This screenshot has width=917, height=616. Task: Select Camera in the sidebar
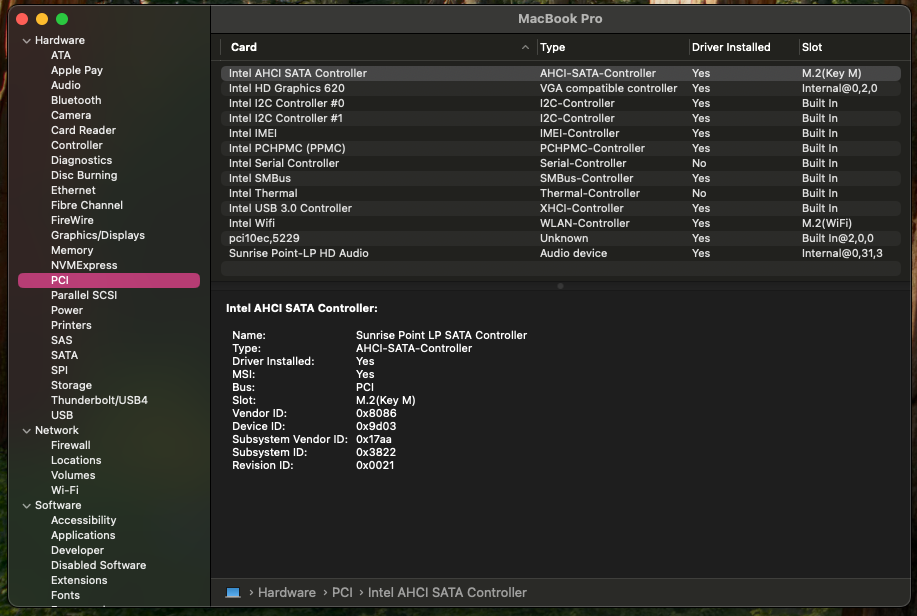pyautogui.click(x=71, y=115)
